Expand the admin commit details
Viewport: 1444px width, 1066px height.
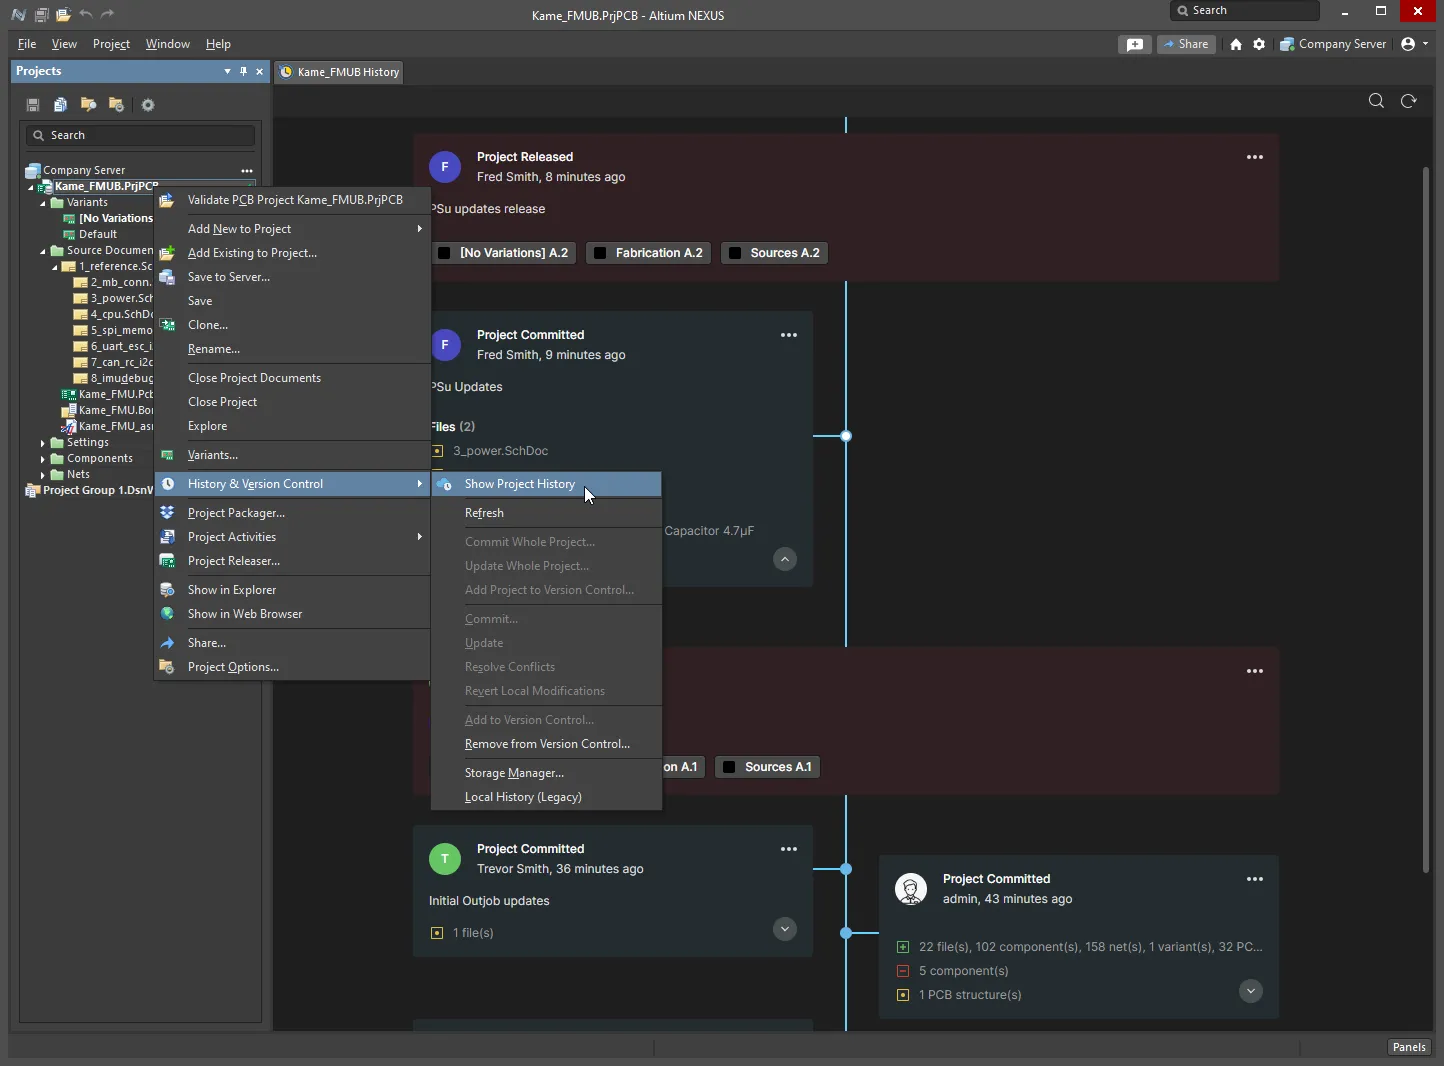[x=1251, y=991]
